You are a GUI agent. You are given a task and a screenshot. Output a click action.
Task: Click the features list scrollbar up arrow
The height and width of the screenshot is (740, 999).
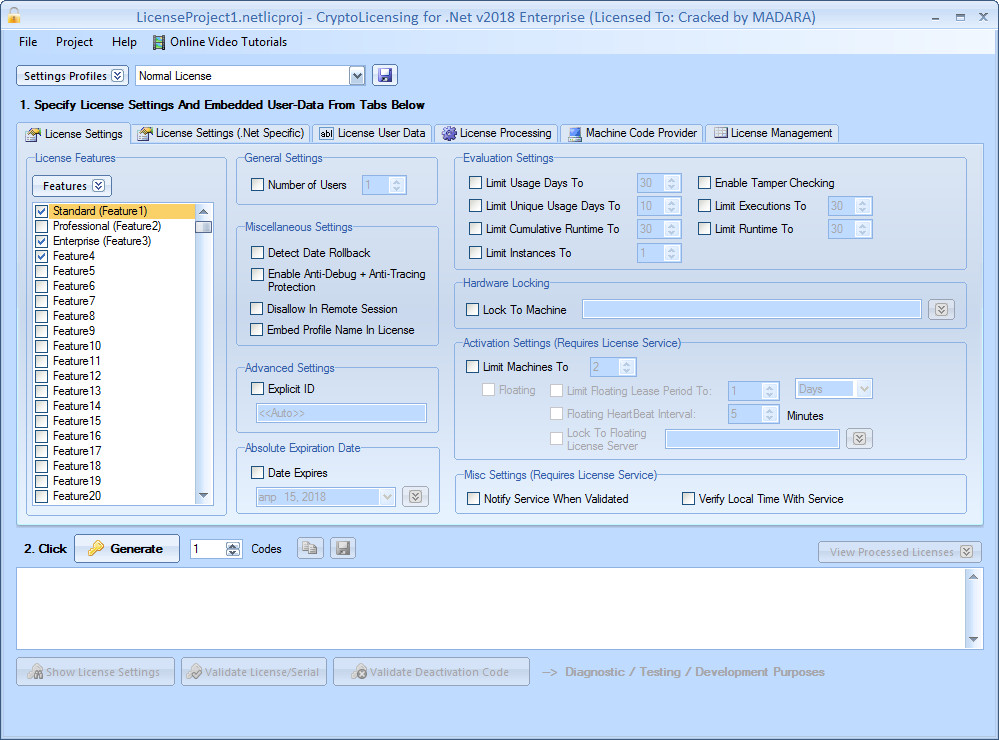pyautogui.click(x=204, y=211)
